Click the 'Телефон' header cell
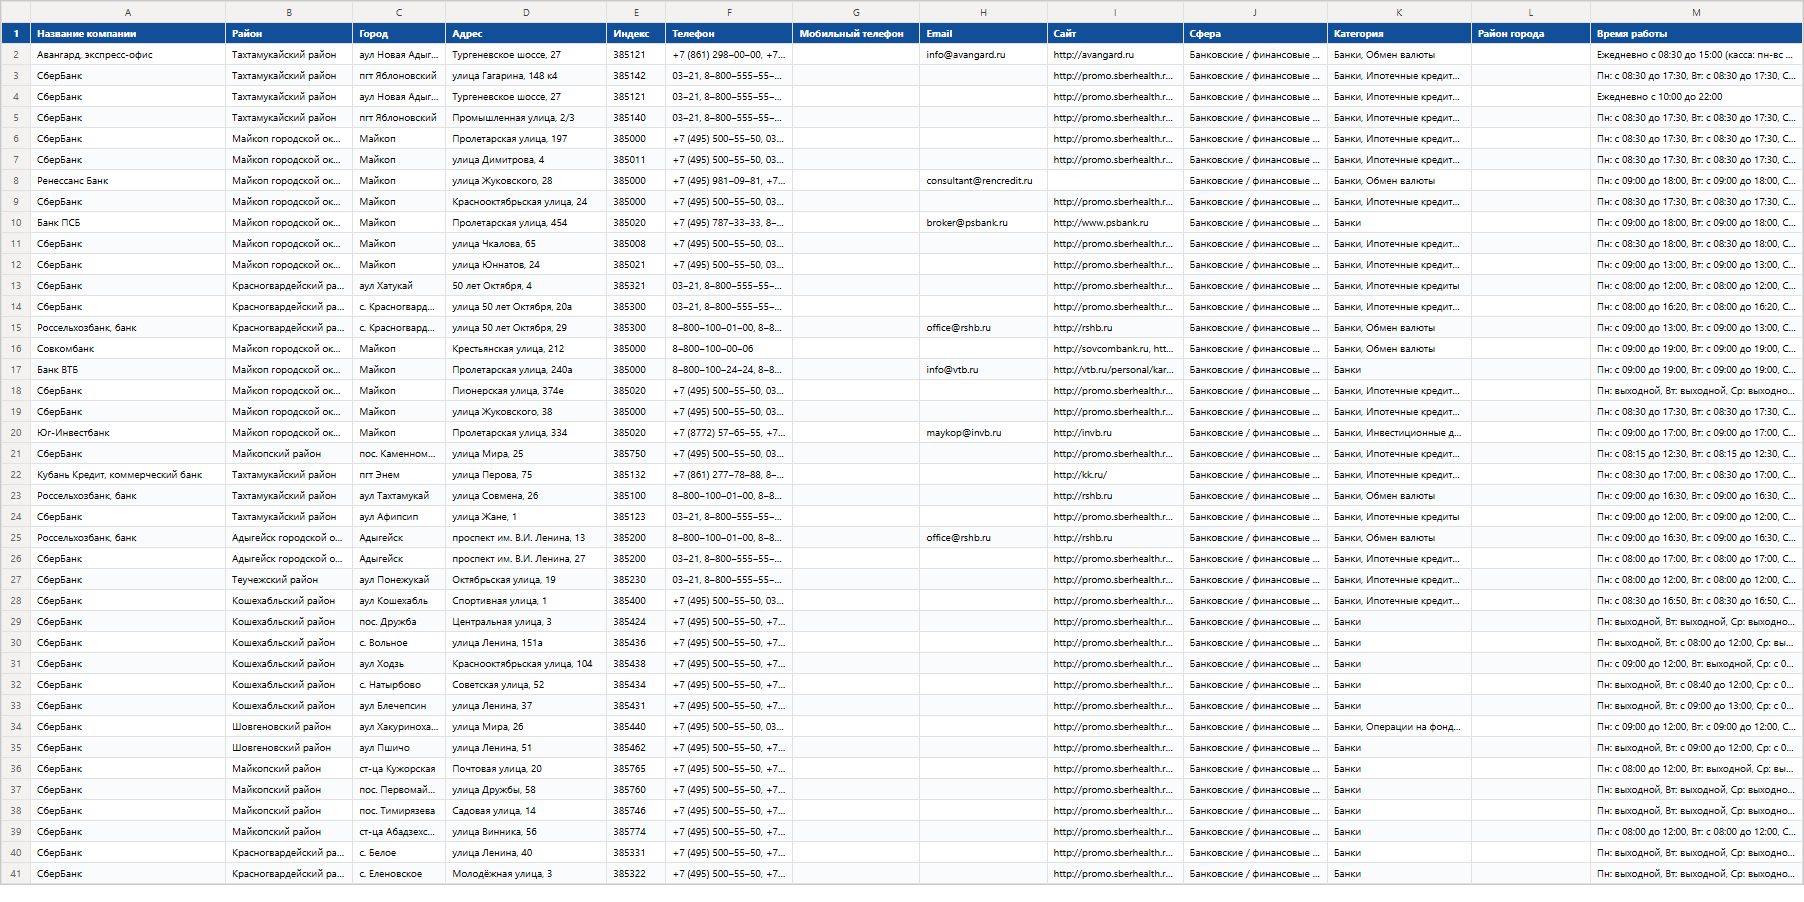 coord(729,34)
